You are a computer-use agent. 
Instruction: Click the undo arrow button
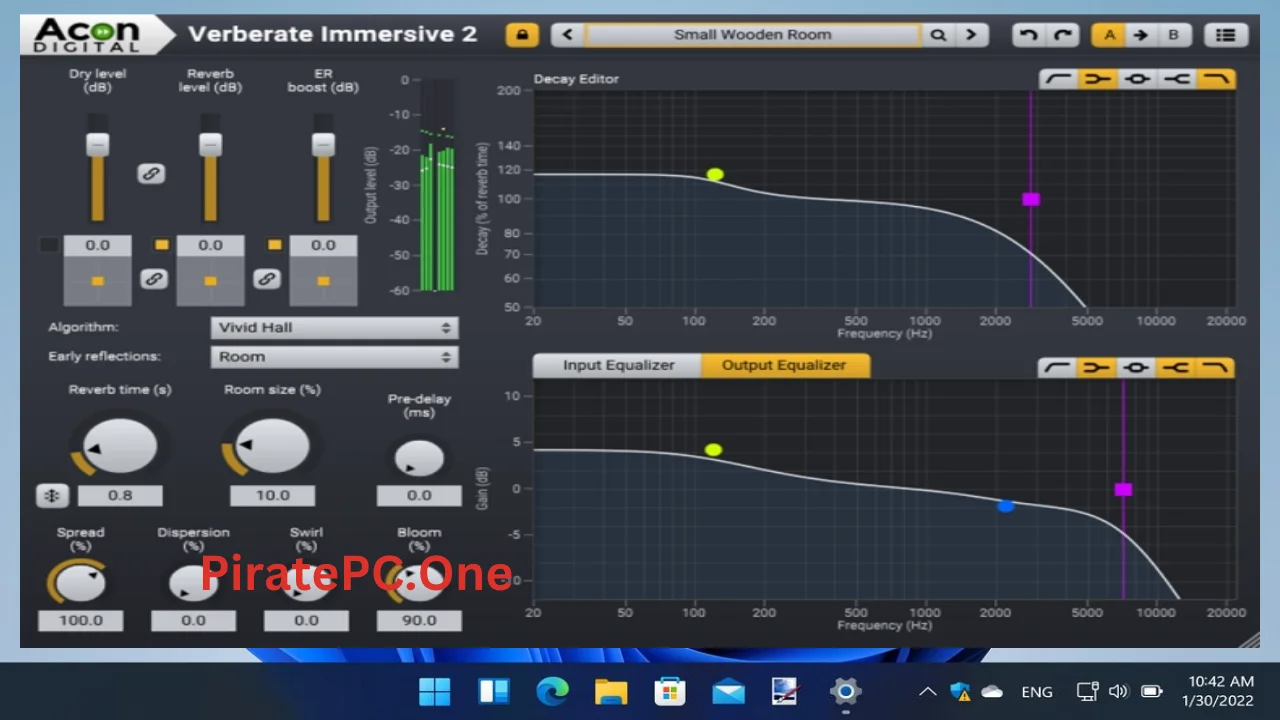coord(1027,35)
